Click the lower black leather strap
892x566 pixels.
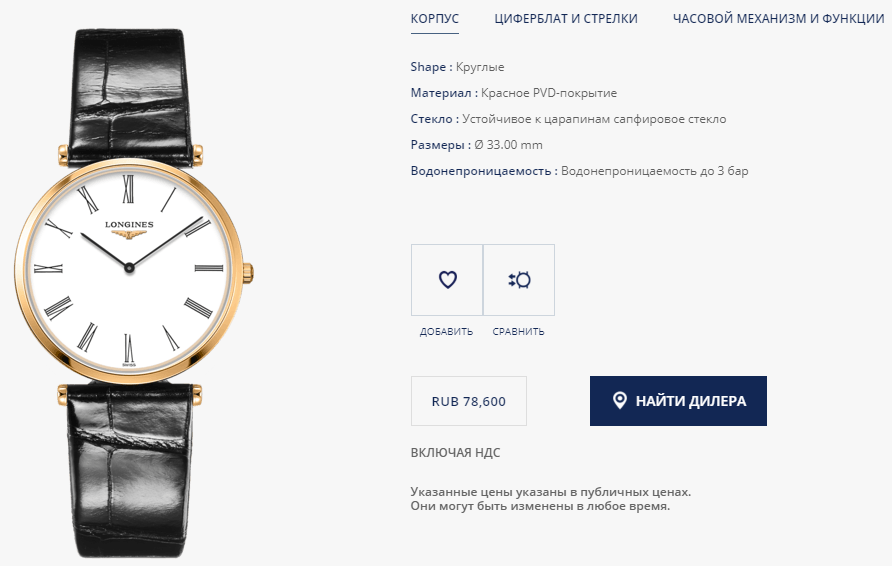(x=129, y=469)
